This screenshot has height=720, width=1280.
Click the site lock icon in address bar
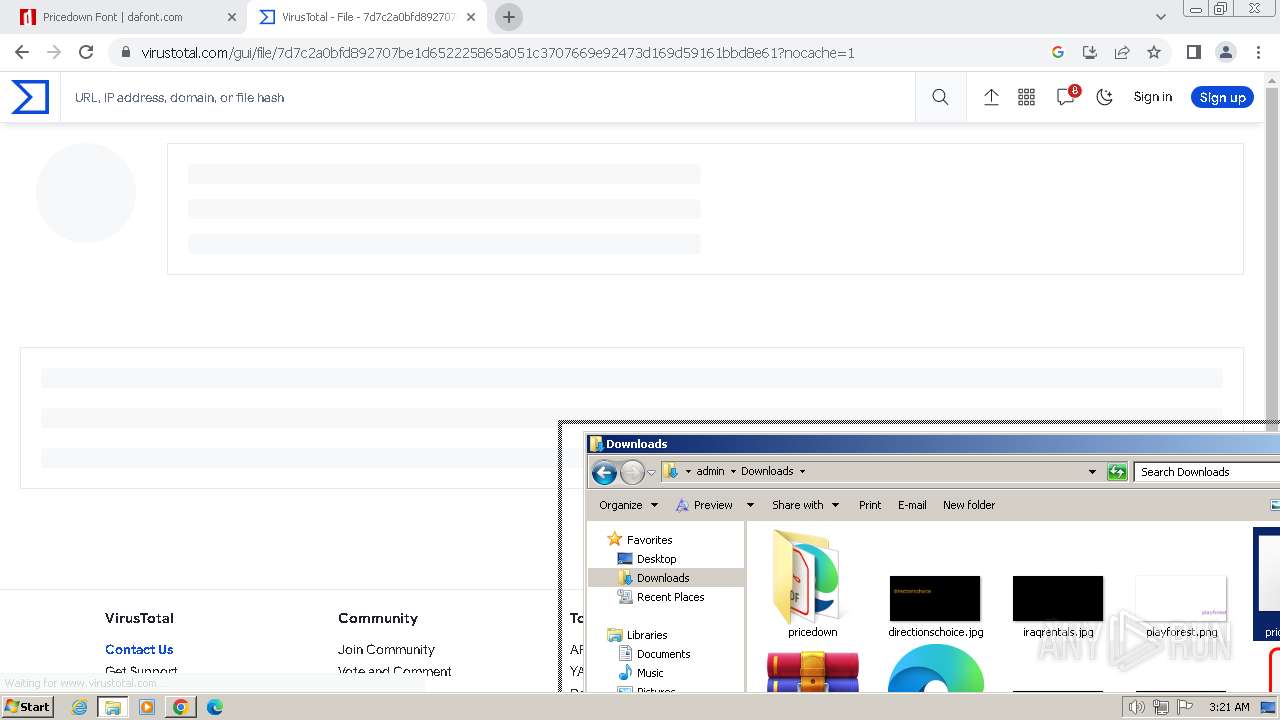click(125, 52)
